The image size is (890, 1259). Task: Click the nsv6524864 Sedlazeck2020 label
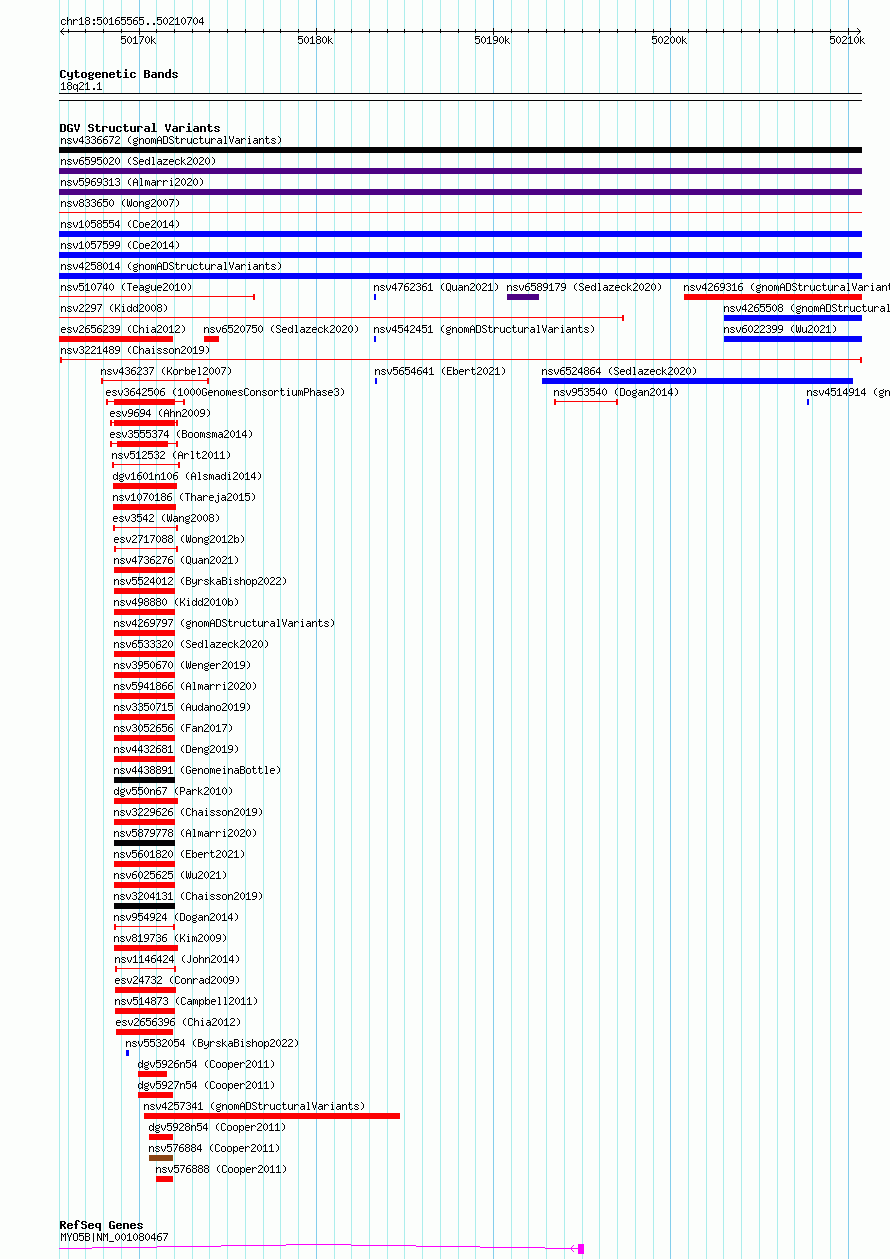tap(620, 371)
